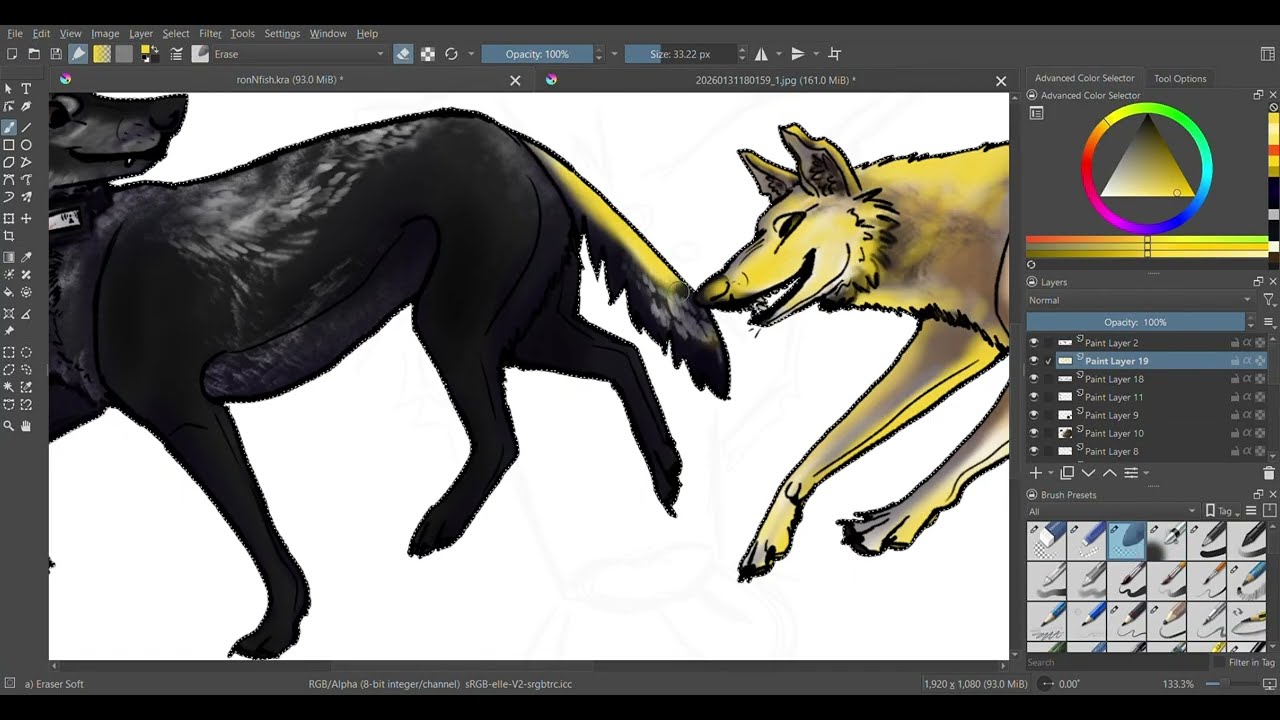Select the Bezier Curve tool

point(9,180)
